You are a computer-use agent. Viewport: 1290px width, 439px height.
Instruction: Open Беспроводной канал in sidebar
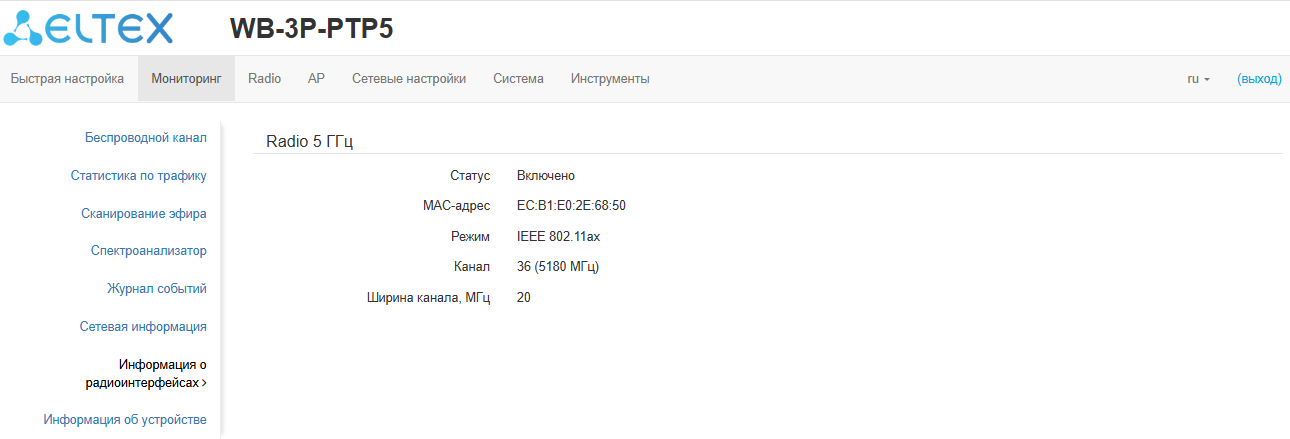click(146, 138)
